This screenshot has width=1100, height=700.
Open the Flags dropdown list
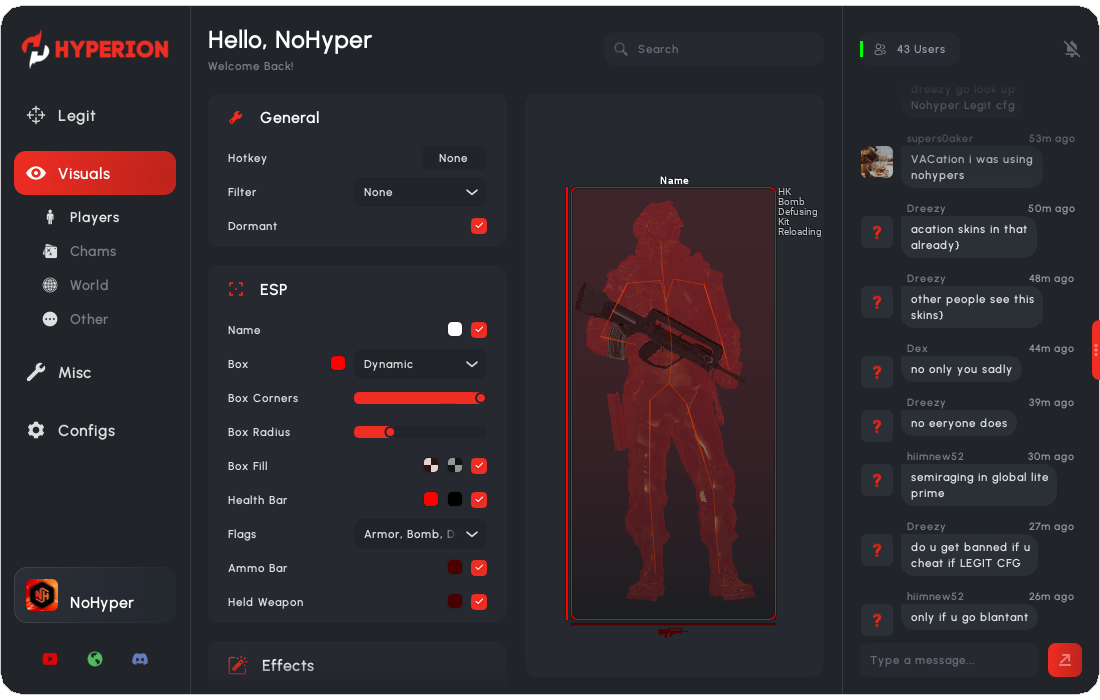[420, 534]
